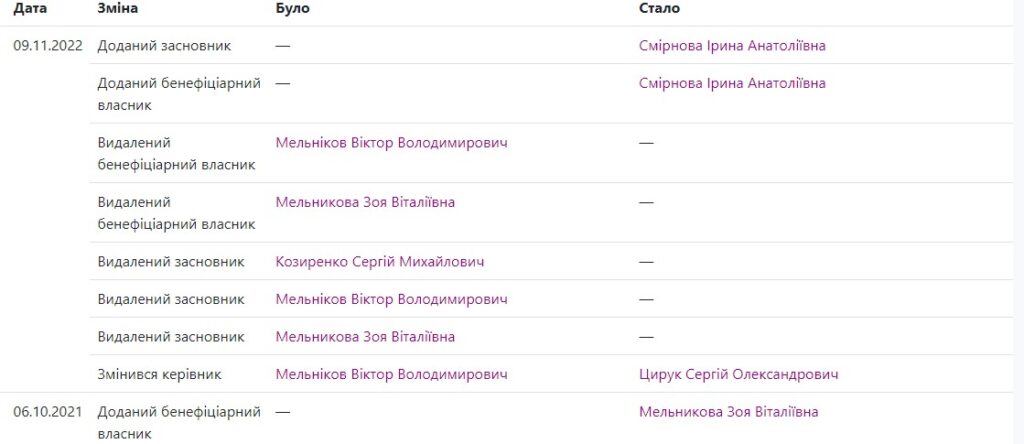Click the Дата column header
Image resolution: width=1024 pixels, height=444 pixels.
(x=30, y=8)
